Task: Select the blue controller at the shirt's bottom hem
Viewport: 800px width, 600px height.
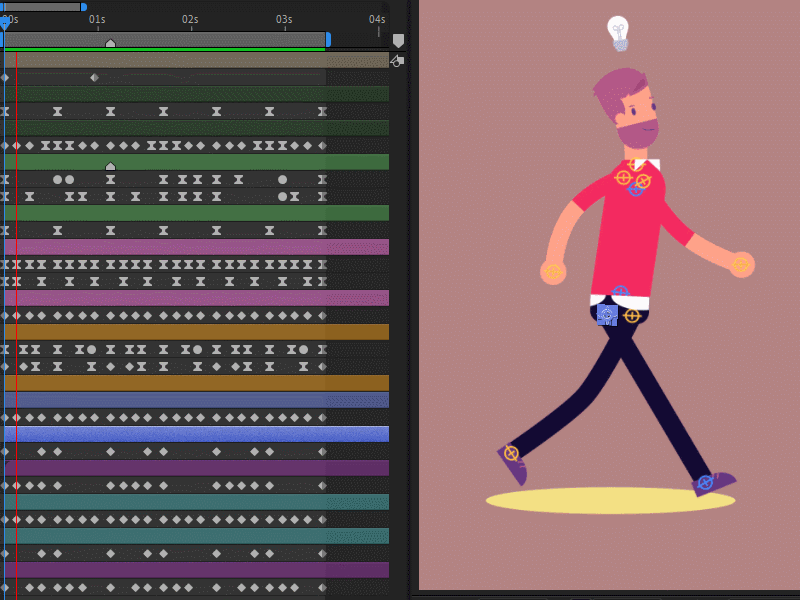Action: [620, 291]
